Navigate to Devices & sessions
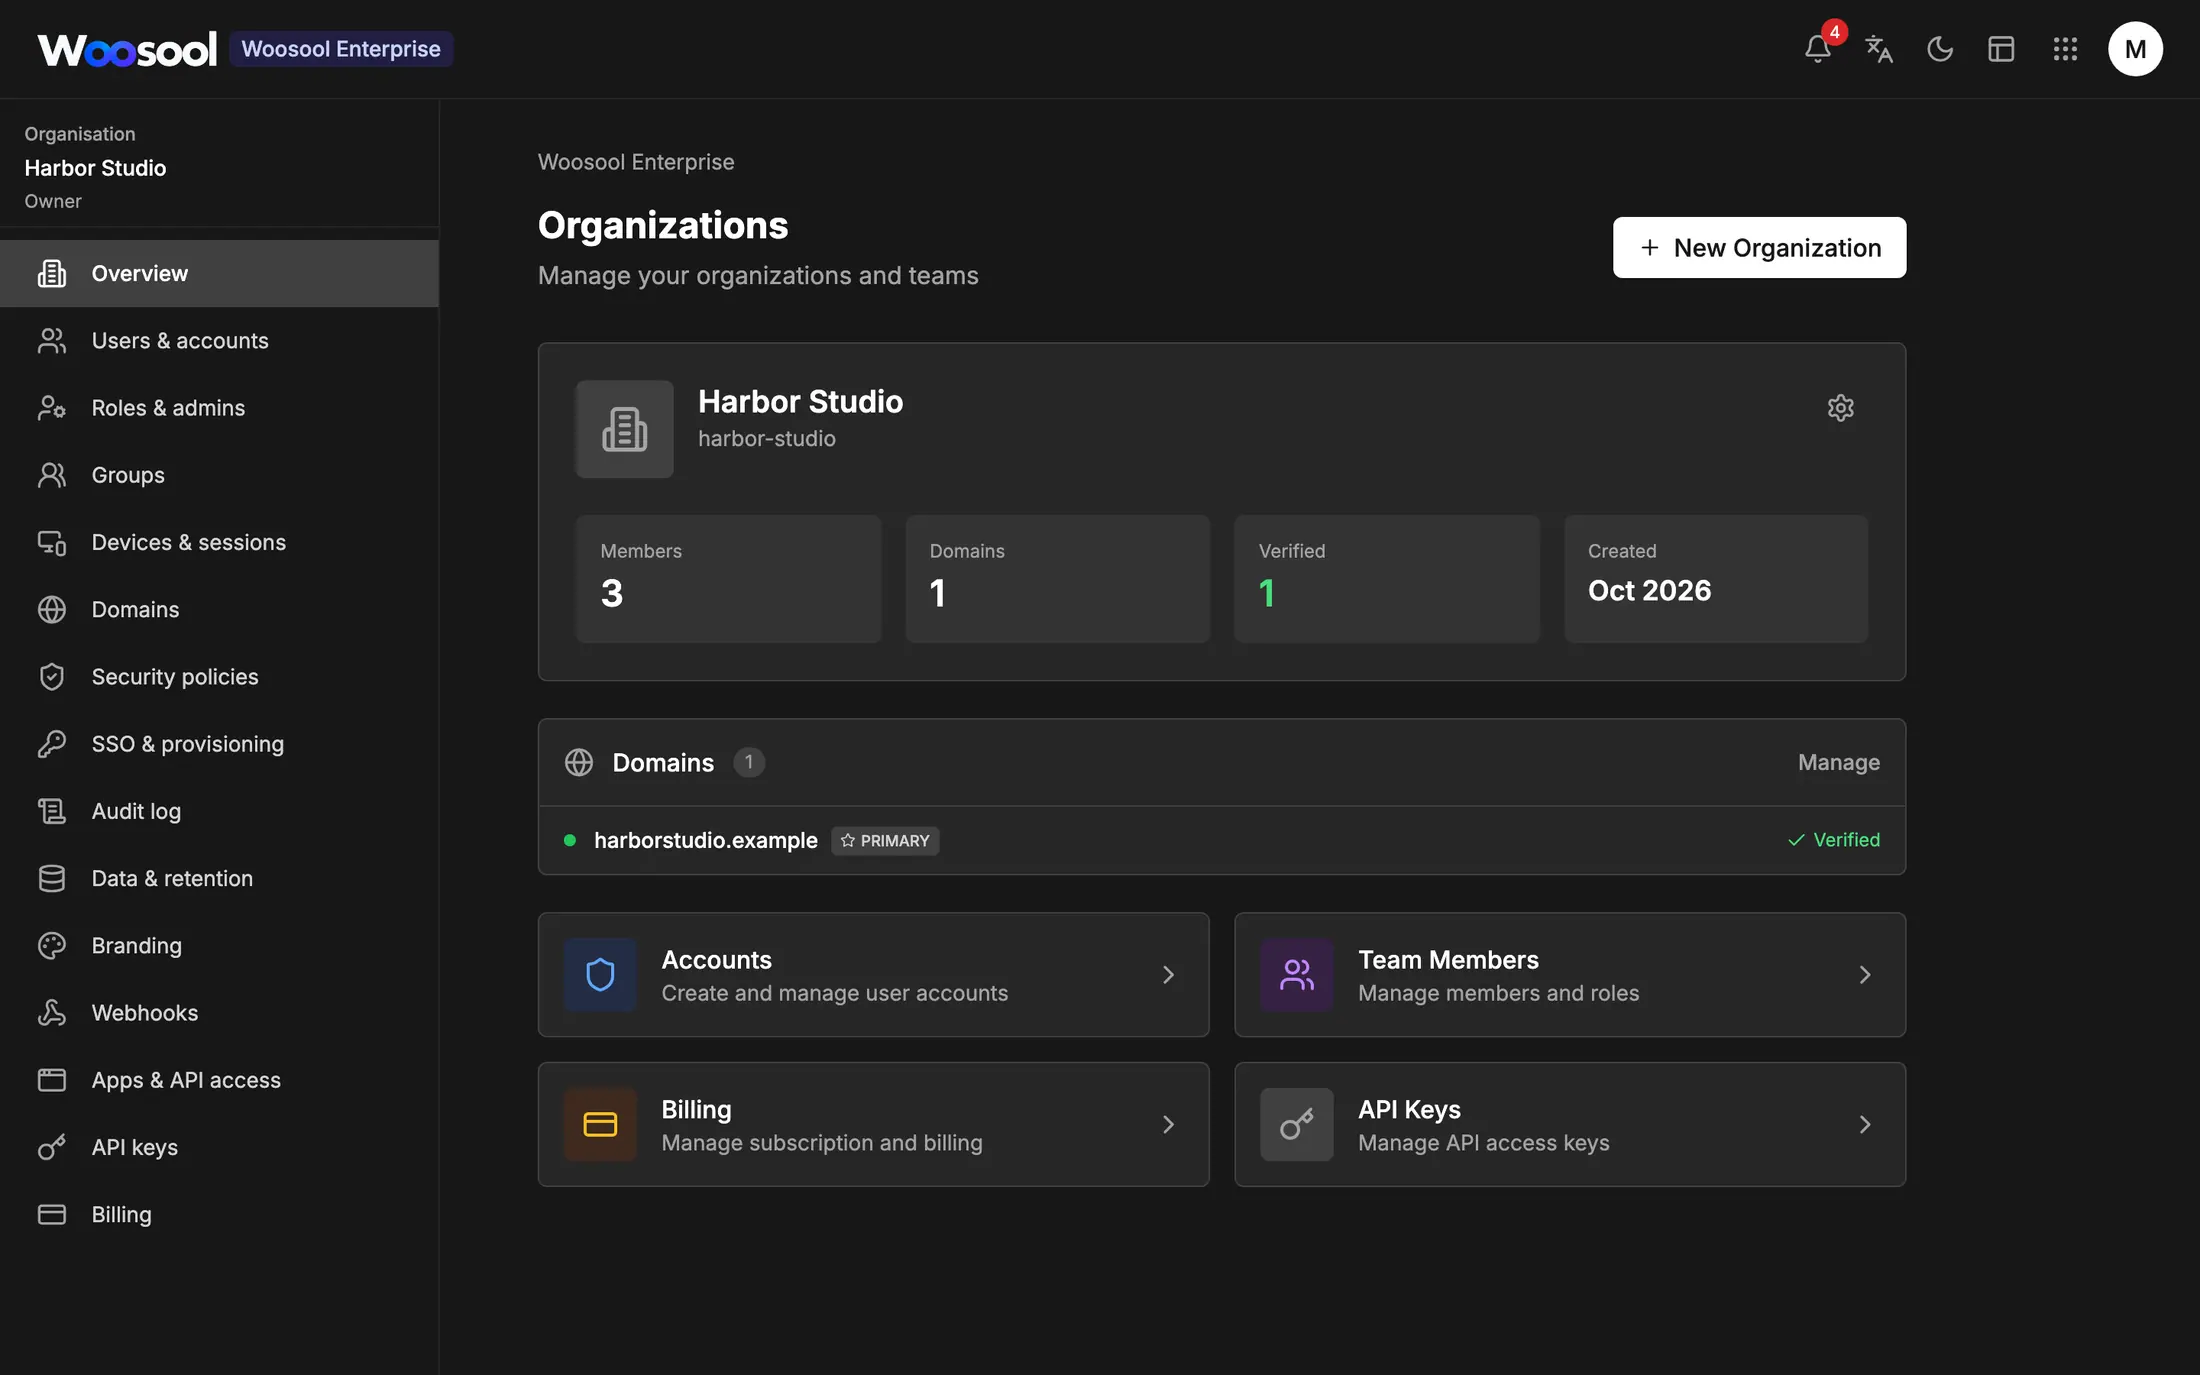Screen dimensions: 2200x1375 [x=219, y=542]
